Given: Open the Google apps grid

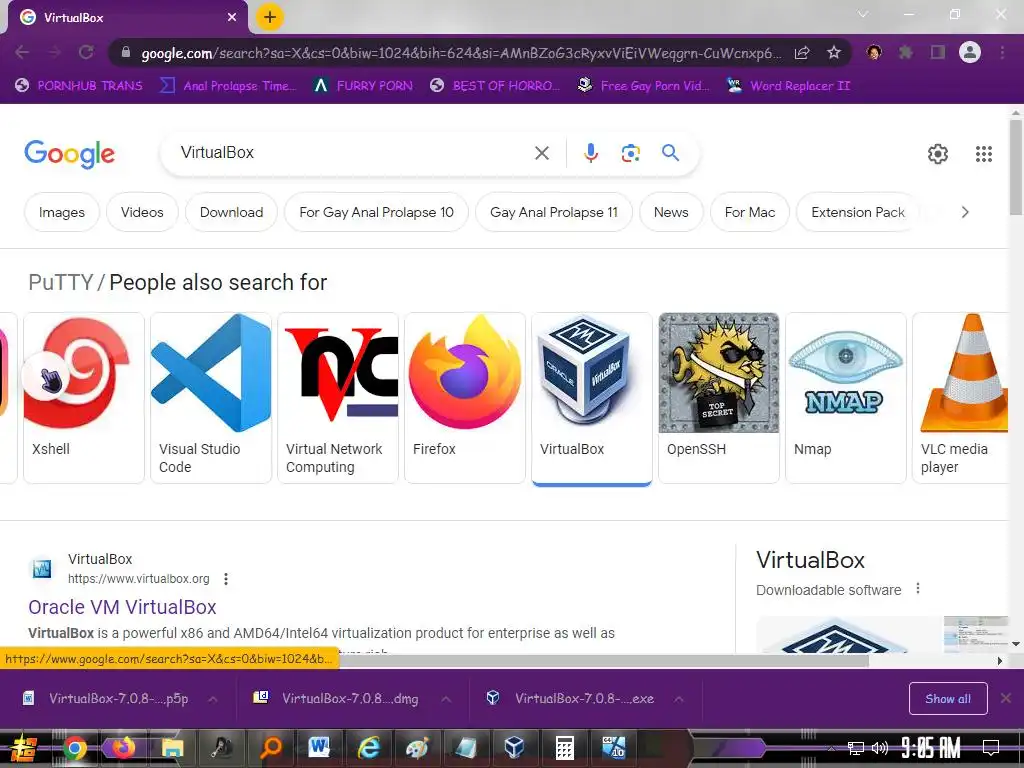Looking at the screenshot, I should 984,154.
